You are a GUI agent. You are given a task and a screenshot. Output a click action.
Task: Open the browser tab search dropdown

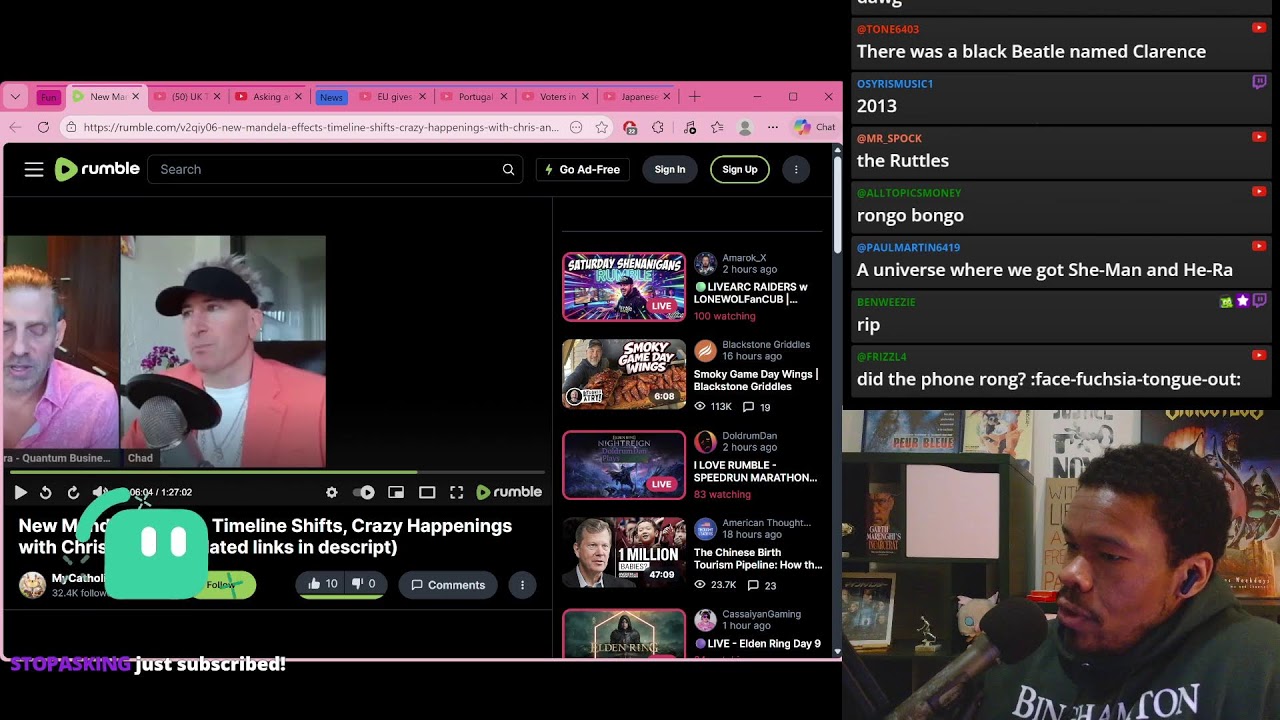pyautogui.click(x=15, y=97)
